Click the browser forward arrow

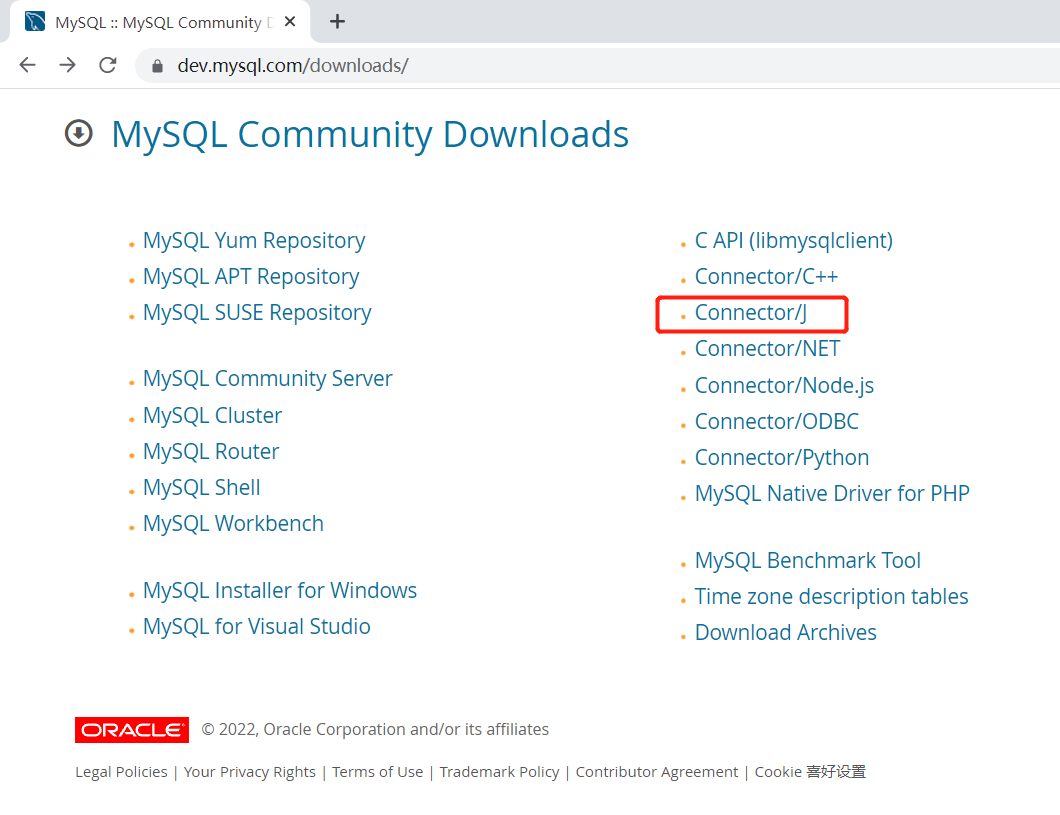pos(68,65)
